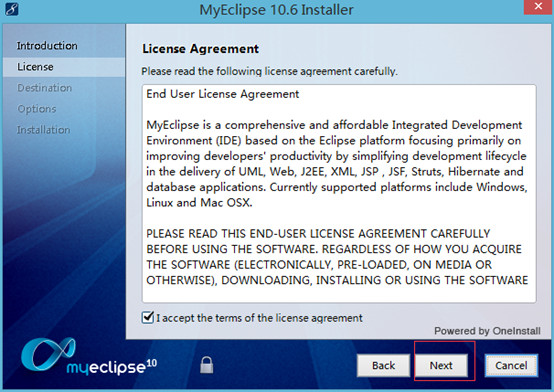Click the Next button

(x=441, y=365)
